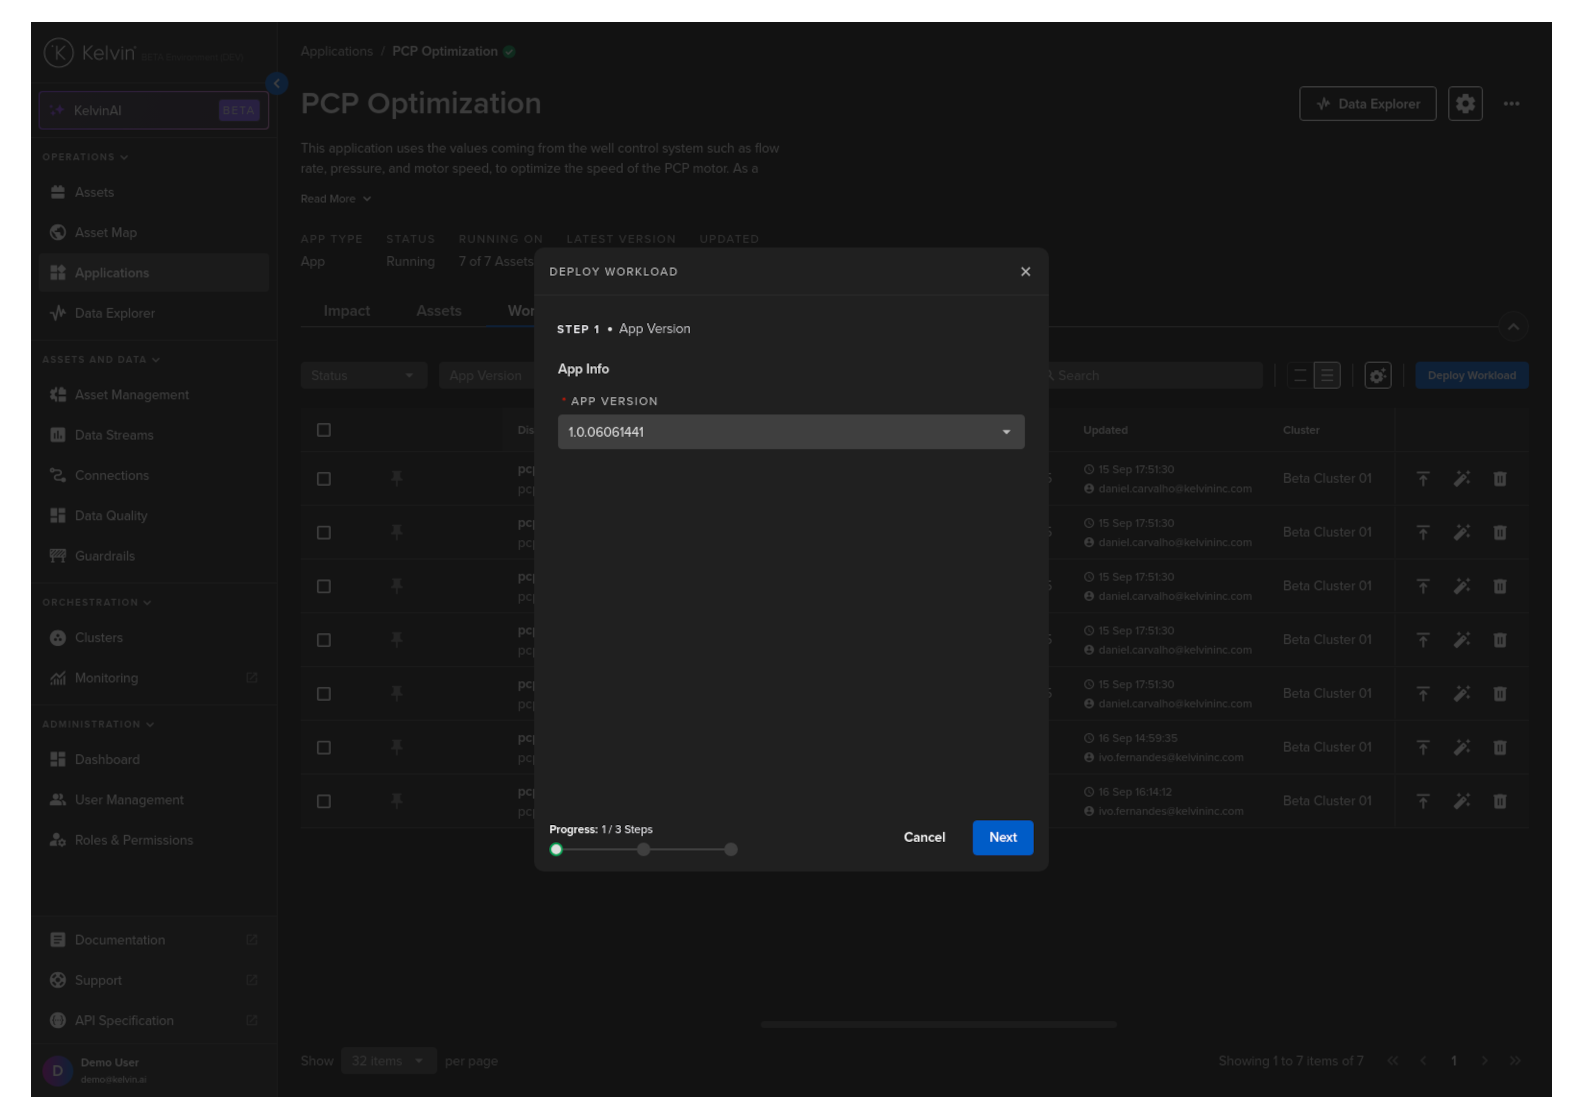Click the magic wand icon in second row
Screen dimensions: 1584x1120
click(x=1461, y=533)
